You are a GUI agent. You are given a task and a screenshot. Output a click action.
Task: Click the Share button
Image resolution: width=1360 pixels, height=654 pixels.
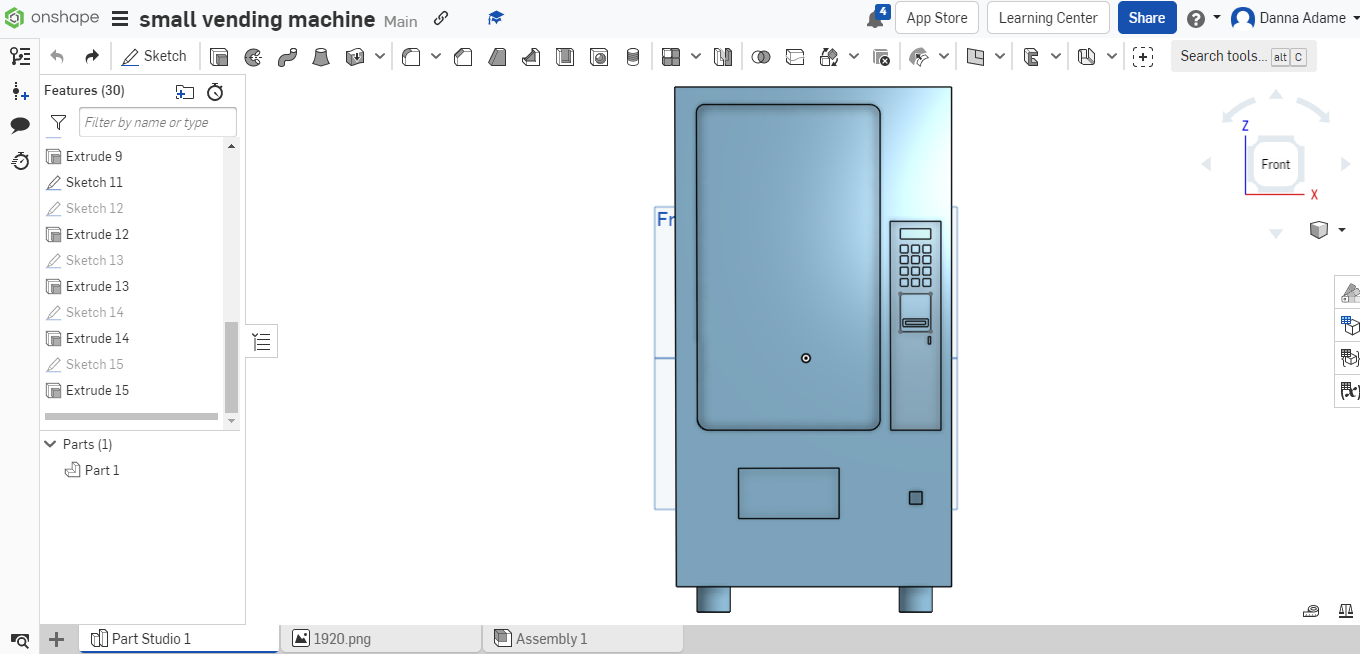(1147, 17)
